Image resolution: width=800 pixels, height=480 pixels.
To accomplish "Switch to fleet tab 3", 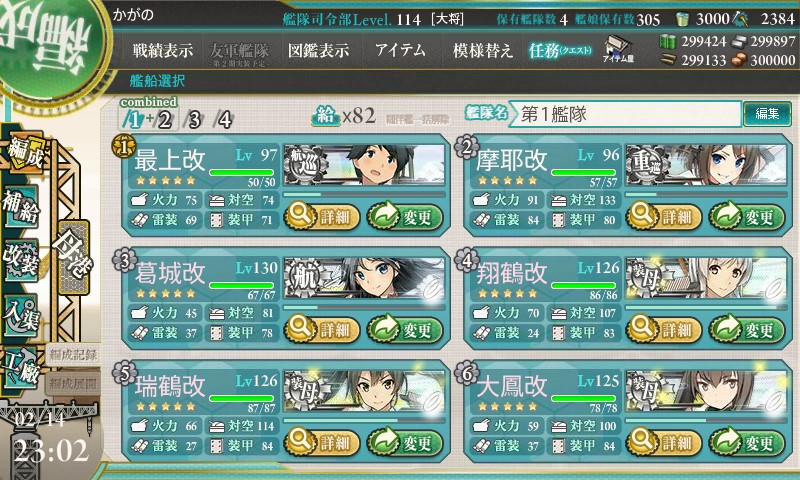I will [x=195, y=120].
